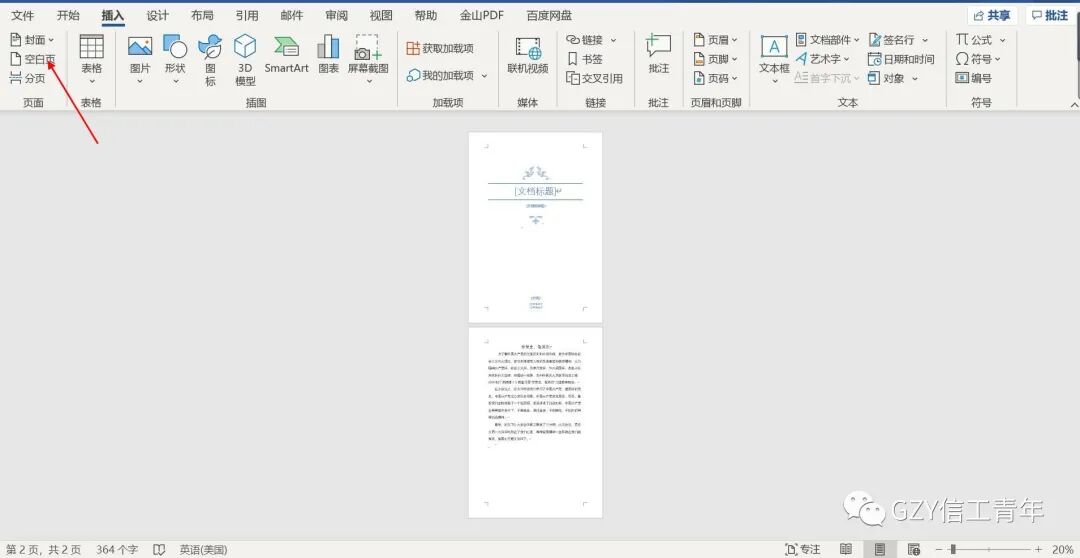This screenshot has height=558, width=1080.
Task: Open the File (文件) tab
Action: (23, 15)
